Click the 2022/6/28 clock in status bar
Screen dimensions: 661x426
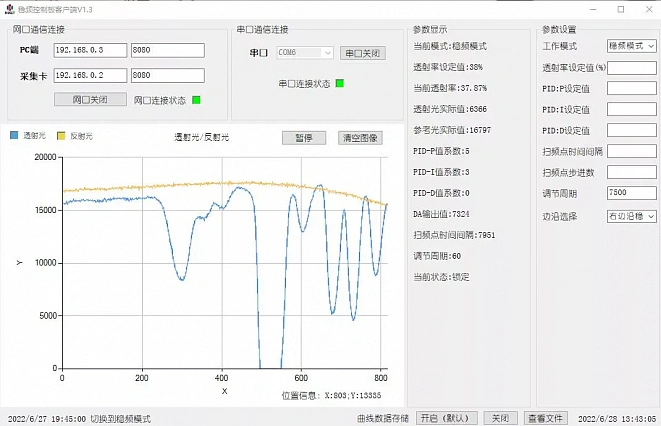coord(617,419)
